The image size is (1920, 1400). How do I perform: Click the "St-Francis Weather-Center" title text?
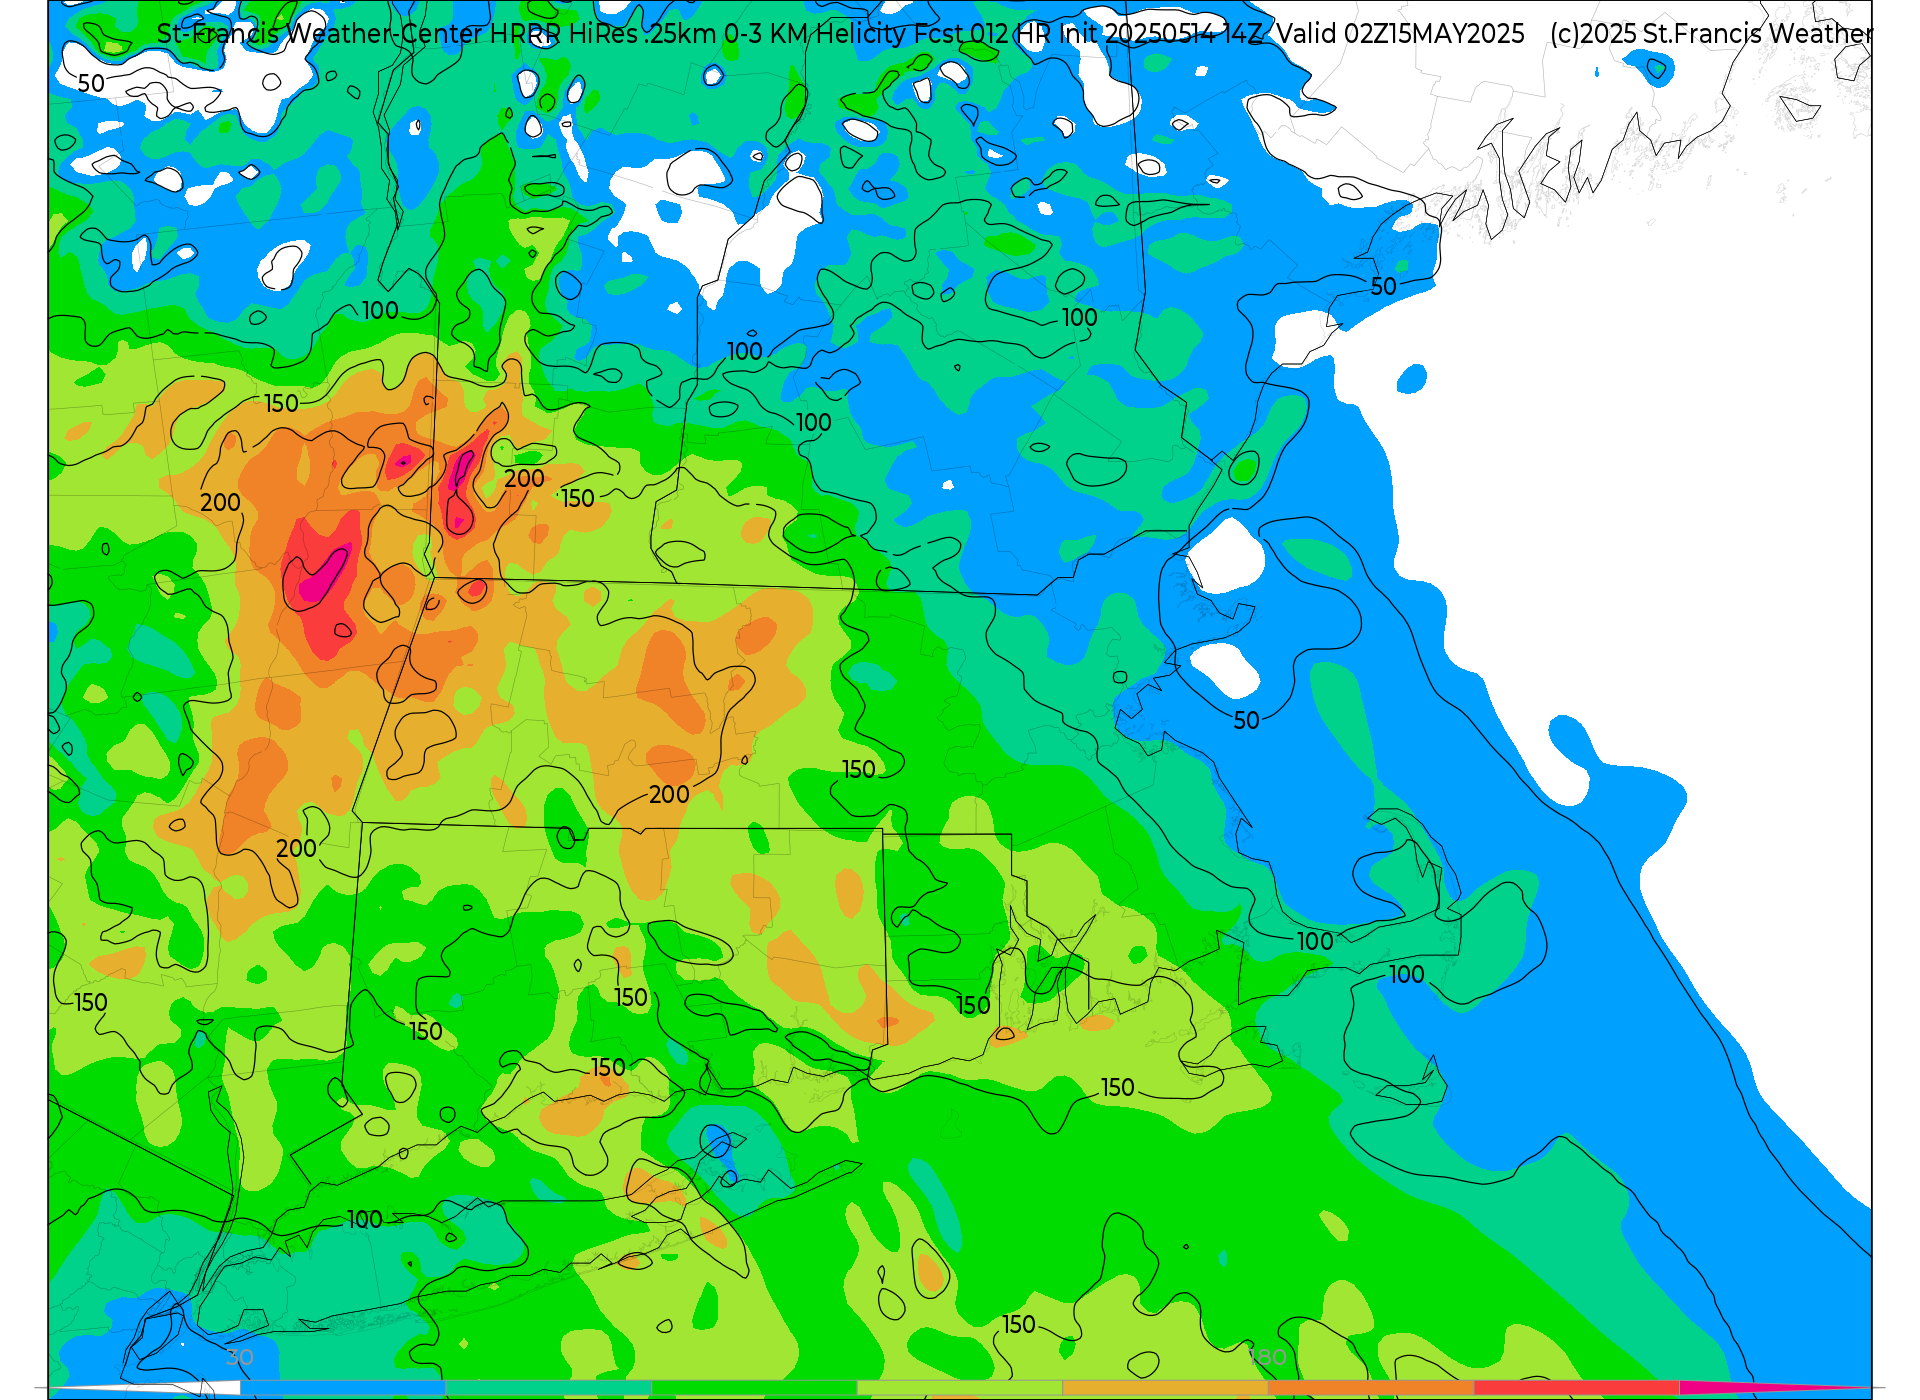point(319,34)
